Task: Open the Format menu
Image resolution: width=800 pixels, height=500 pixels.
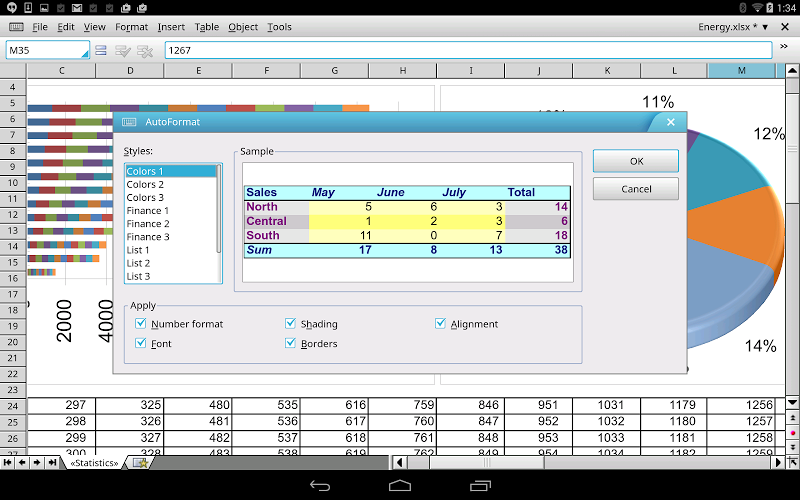Action: [131, 27]
